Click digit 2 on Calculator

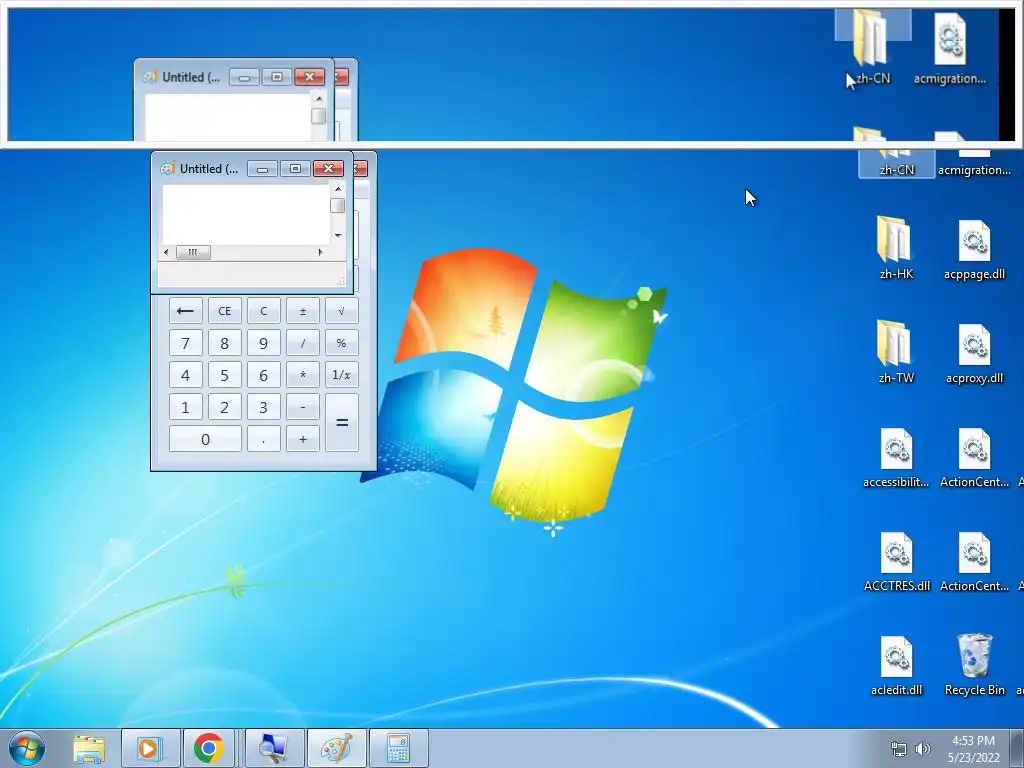tap(224, 407)
